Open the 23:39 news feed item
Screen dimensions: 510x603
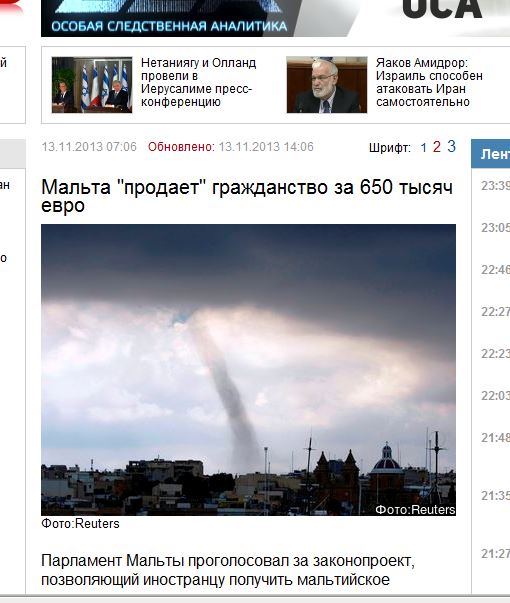(495, 186)
